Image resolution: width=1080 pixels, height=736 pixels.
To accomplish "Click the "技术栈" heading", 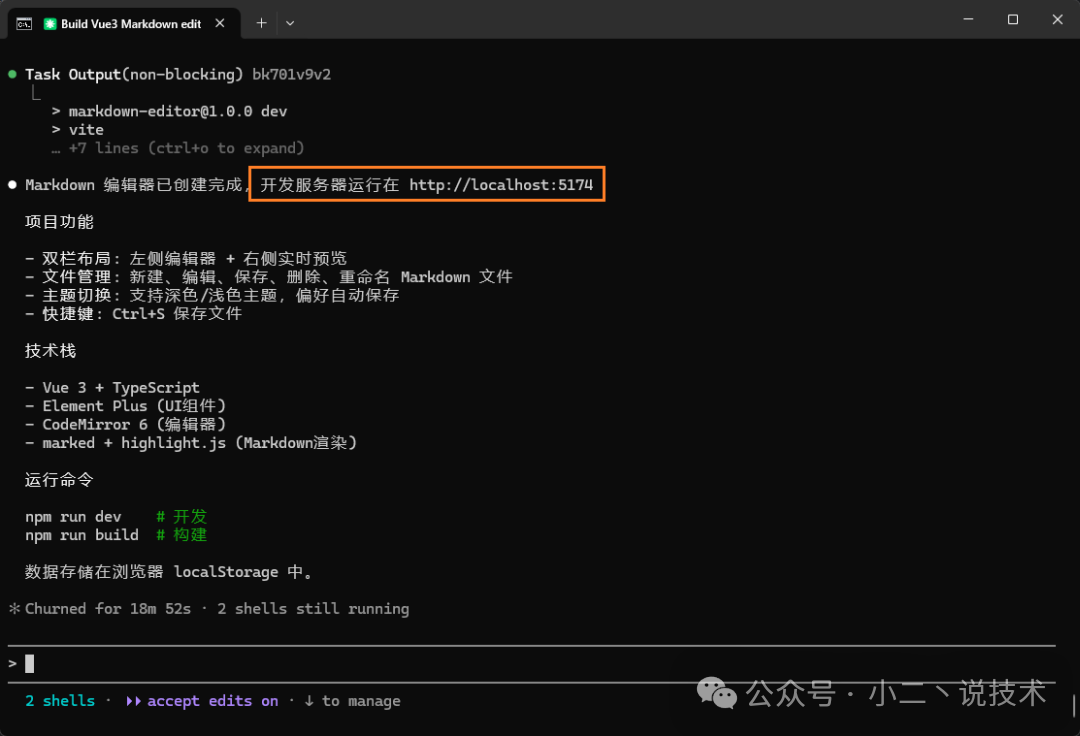I will tap(50, 350).
